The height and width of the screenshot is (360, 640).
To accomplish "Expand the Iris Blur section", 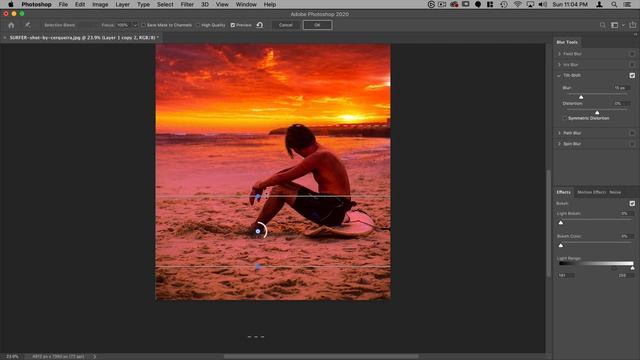I will tap(559, 64).
